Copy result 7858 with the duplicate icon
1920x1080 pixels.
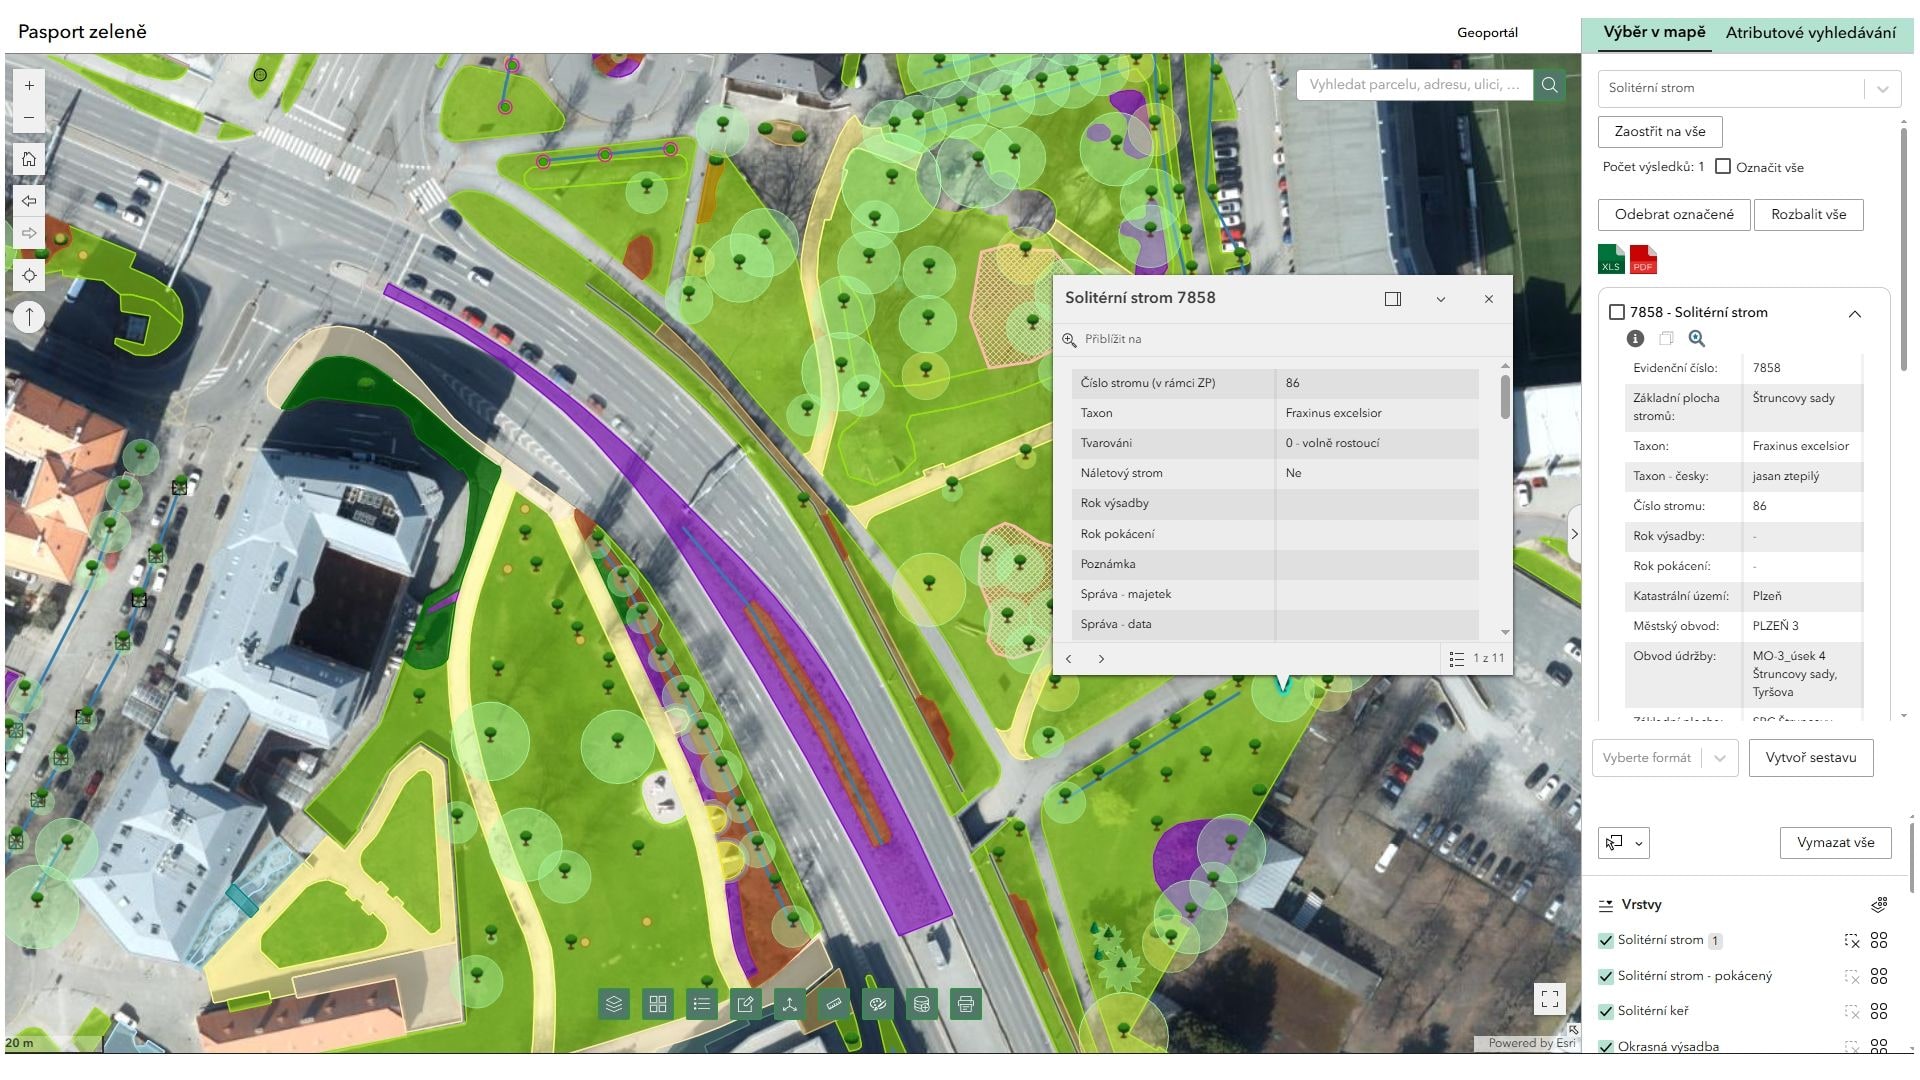click(x=1666, y=339)
